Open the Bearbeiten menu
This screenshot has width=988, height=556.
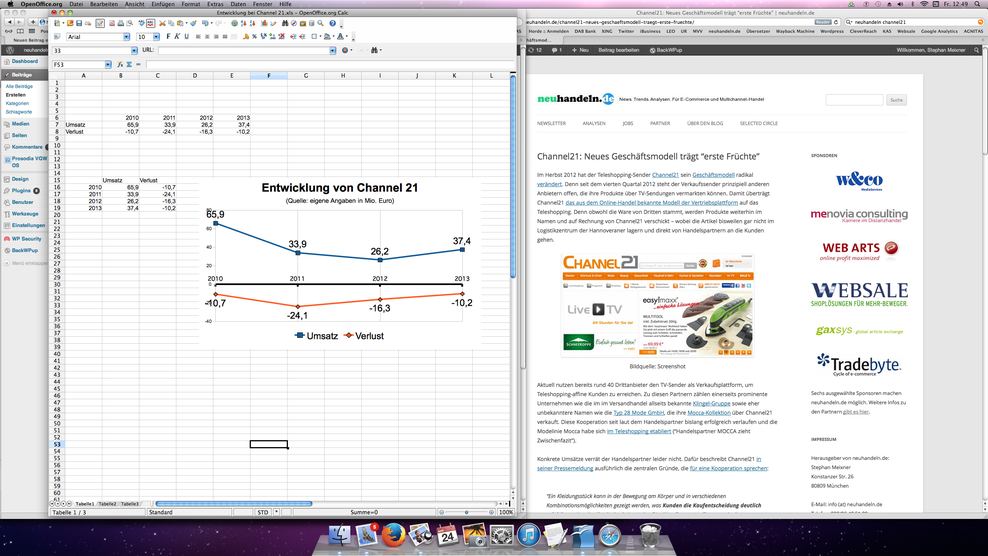coord(104,4)
